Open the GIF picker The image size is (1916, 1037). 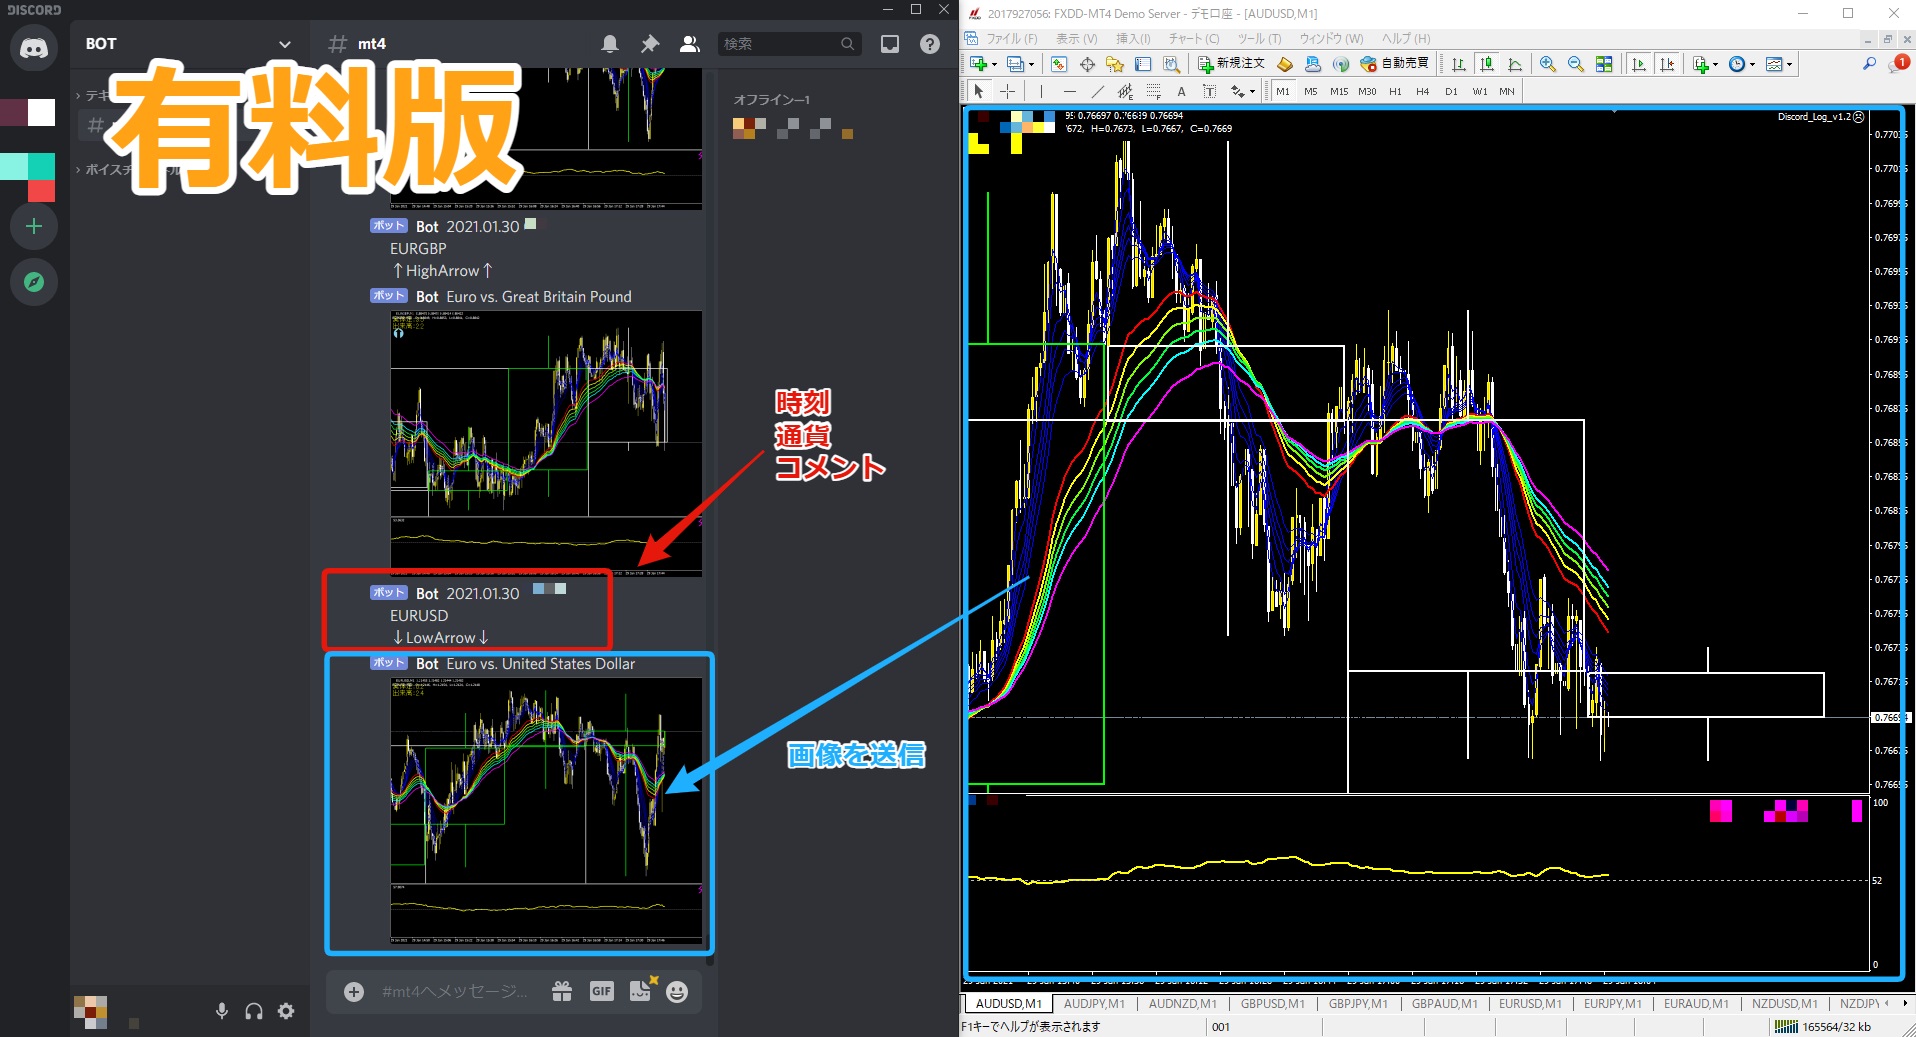[601, 992]
